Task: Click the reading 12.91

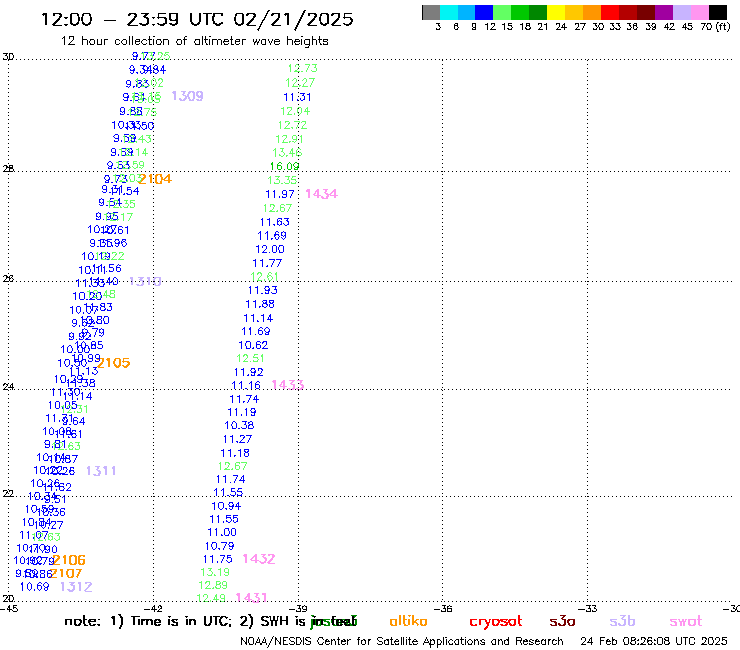Action: click(289, 139)
